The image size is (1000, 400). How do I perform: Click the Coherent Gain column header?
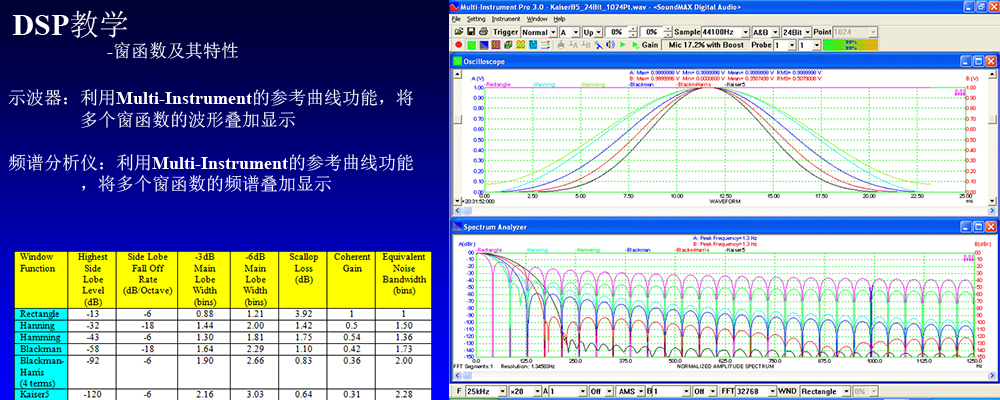352,280
